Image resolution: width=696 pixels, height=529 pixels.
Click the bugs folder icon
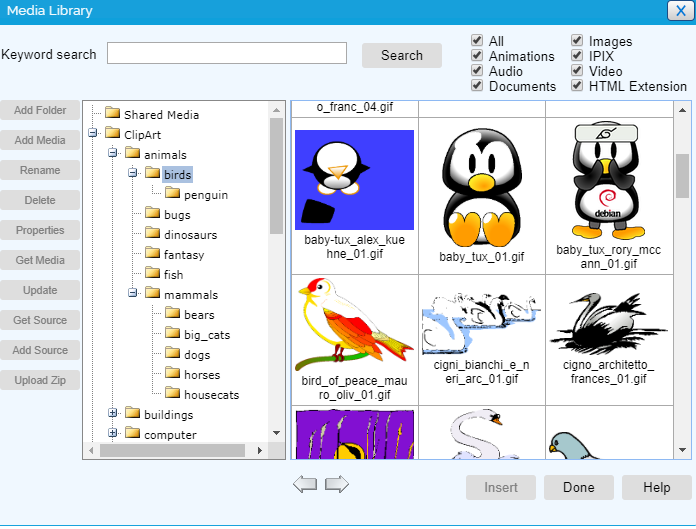(153, 213)
